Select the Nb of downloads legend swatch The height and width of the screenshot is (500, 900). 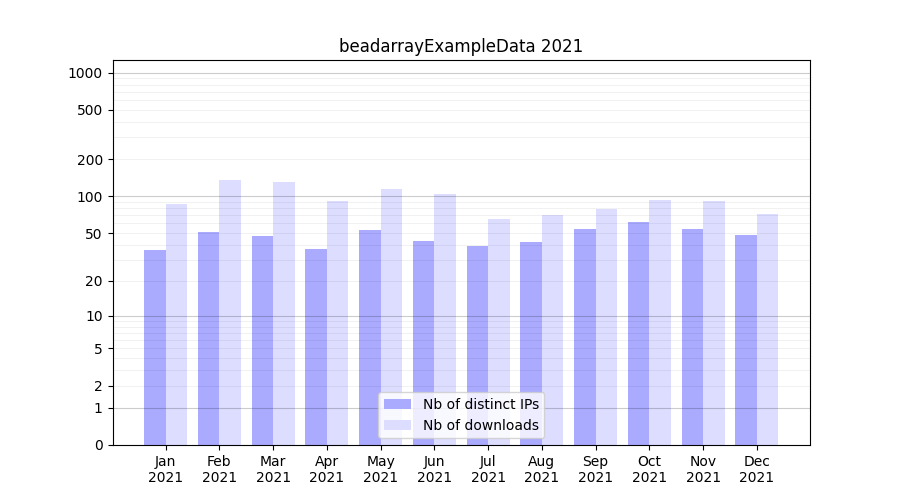coord(397,425)
